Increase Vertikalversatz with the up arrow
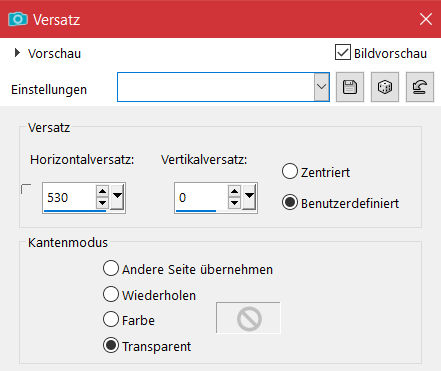Image resolution: width=441 pixels, height=371 pixels. point(234,191)
